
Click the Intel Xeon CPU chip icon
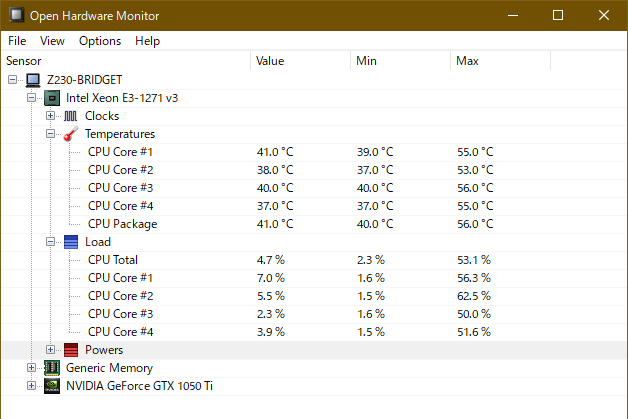coord(52,98)
